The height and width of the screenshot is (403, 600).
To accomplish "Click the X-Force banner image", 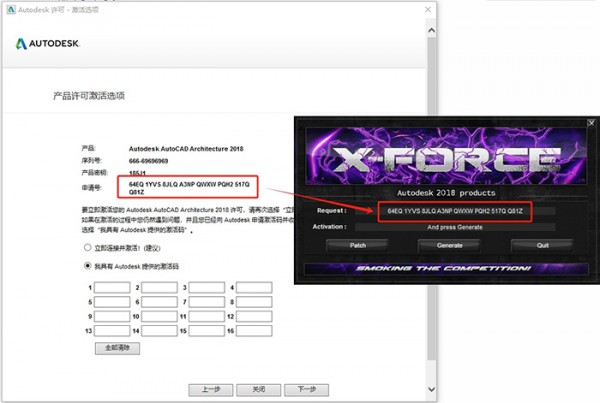I will pyautogui.click(x=446, y=156).
